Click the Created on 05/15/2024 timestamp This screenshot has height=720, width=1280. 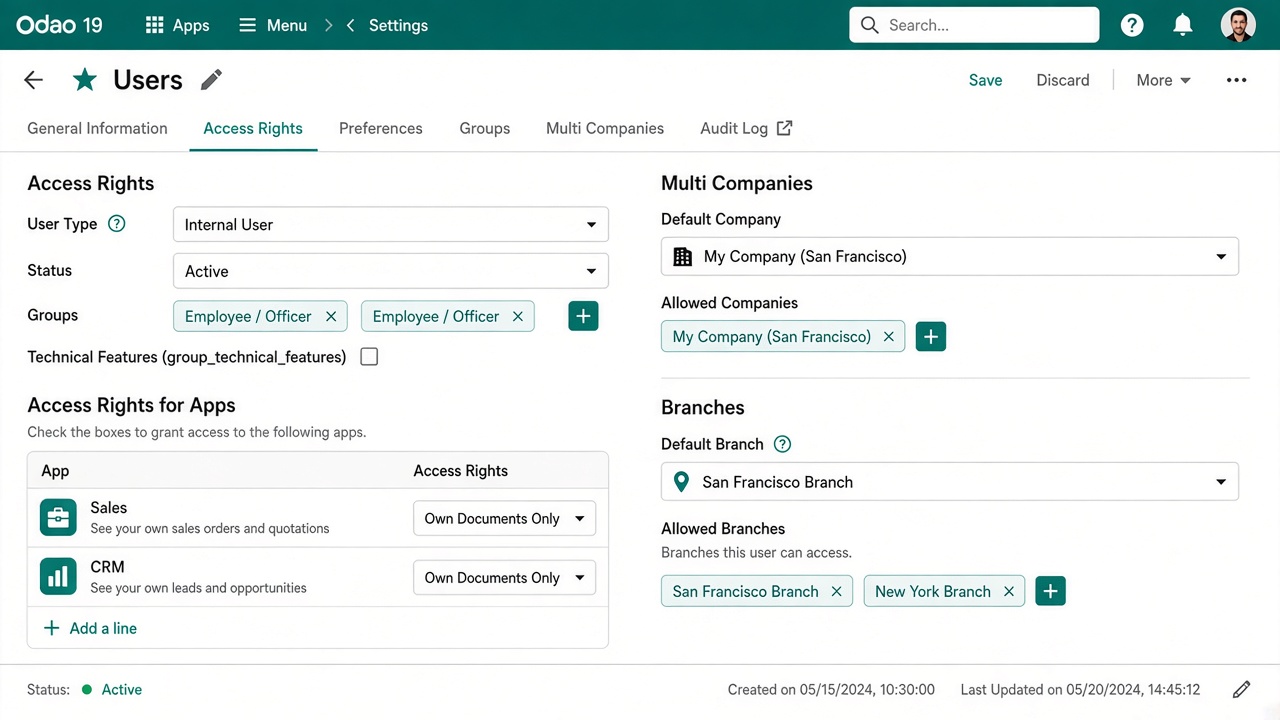pos(831,689)
